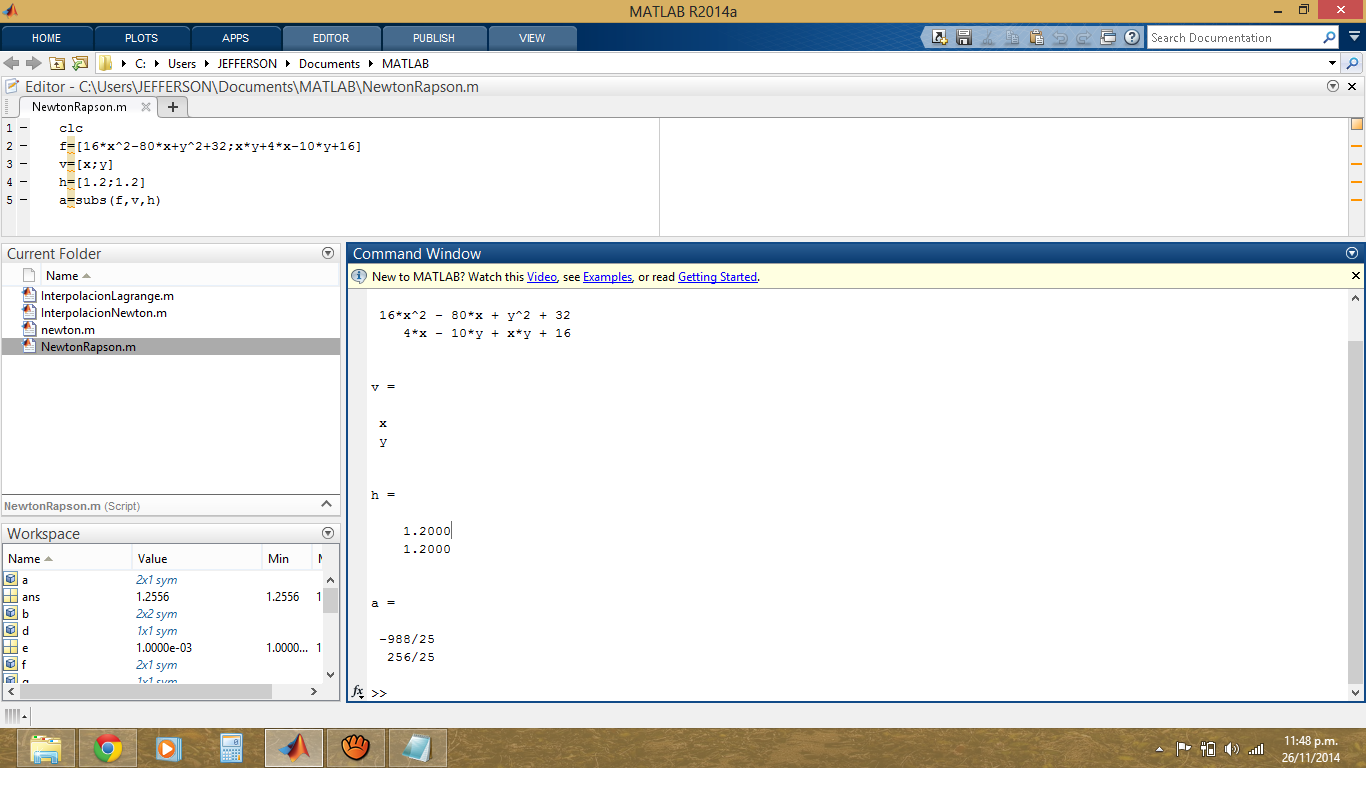Click the Search Documentation field
1366x788 pixels.
(1233, 38)
